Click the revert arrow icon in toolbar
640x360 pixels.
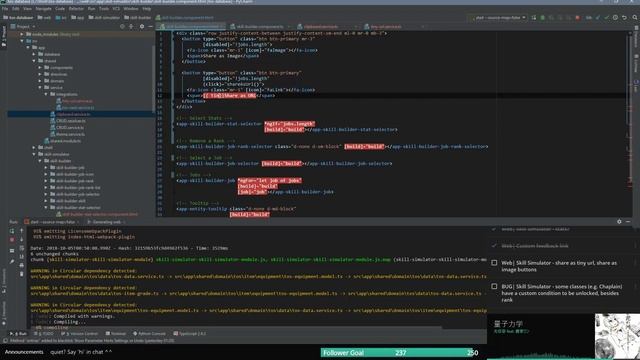[624, 18]
